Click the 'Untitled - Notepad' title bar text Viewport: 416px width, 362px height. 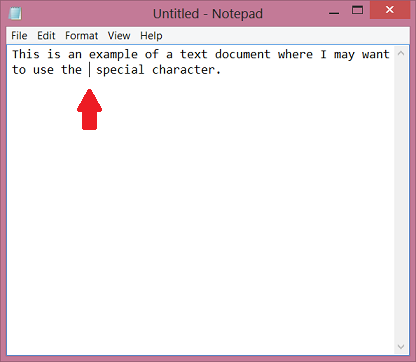(x=208, y=14)
